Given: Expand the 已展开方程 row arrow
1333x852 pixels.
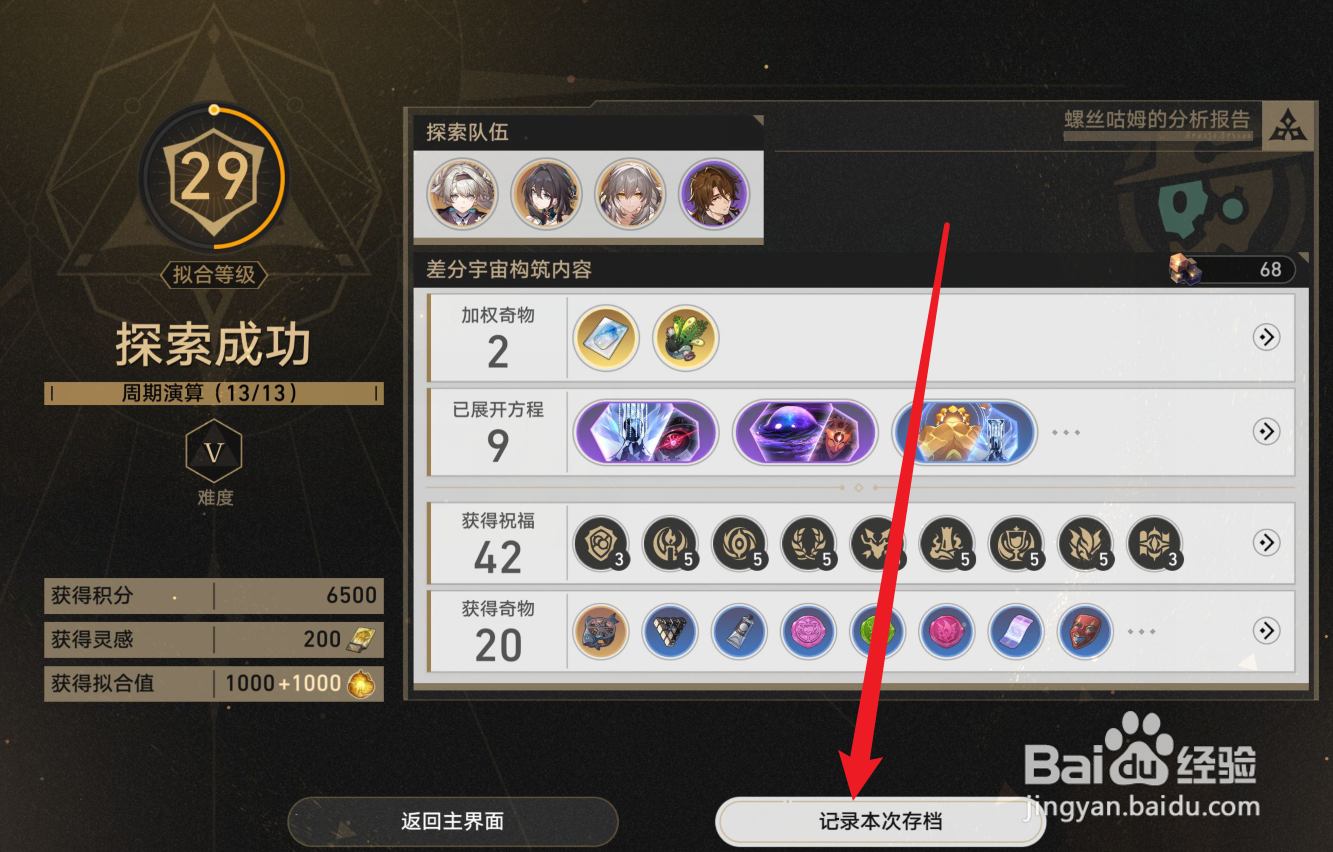Looking at the screenshot, I should 1266,432.
